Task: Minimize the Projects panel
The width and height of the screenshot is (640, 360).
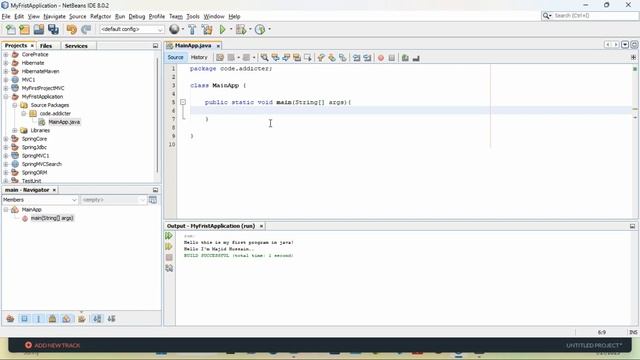Action: (156, 46)
